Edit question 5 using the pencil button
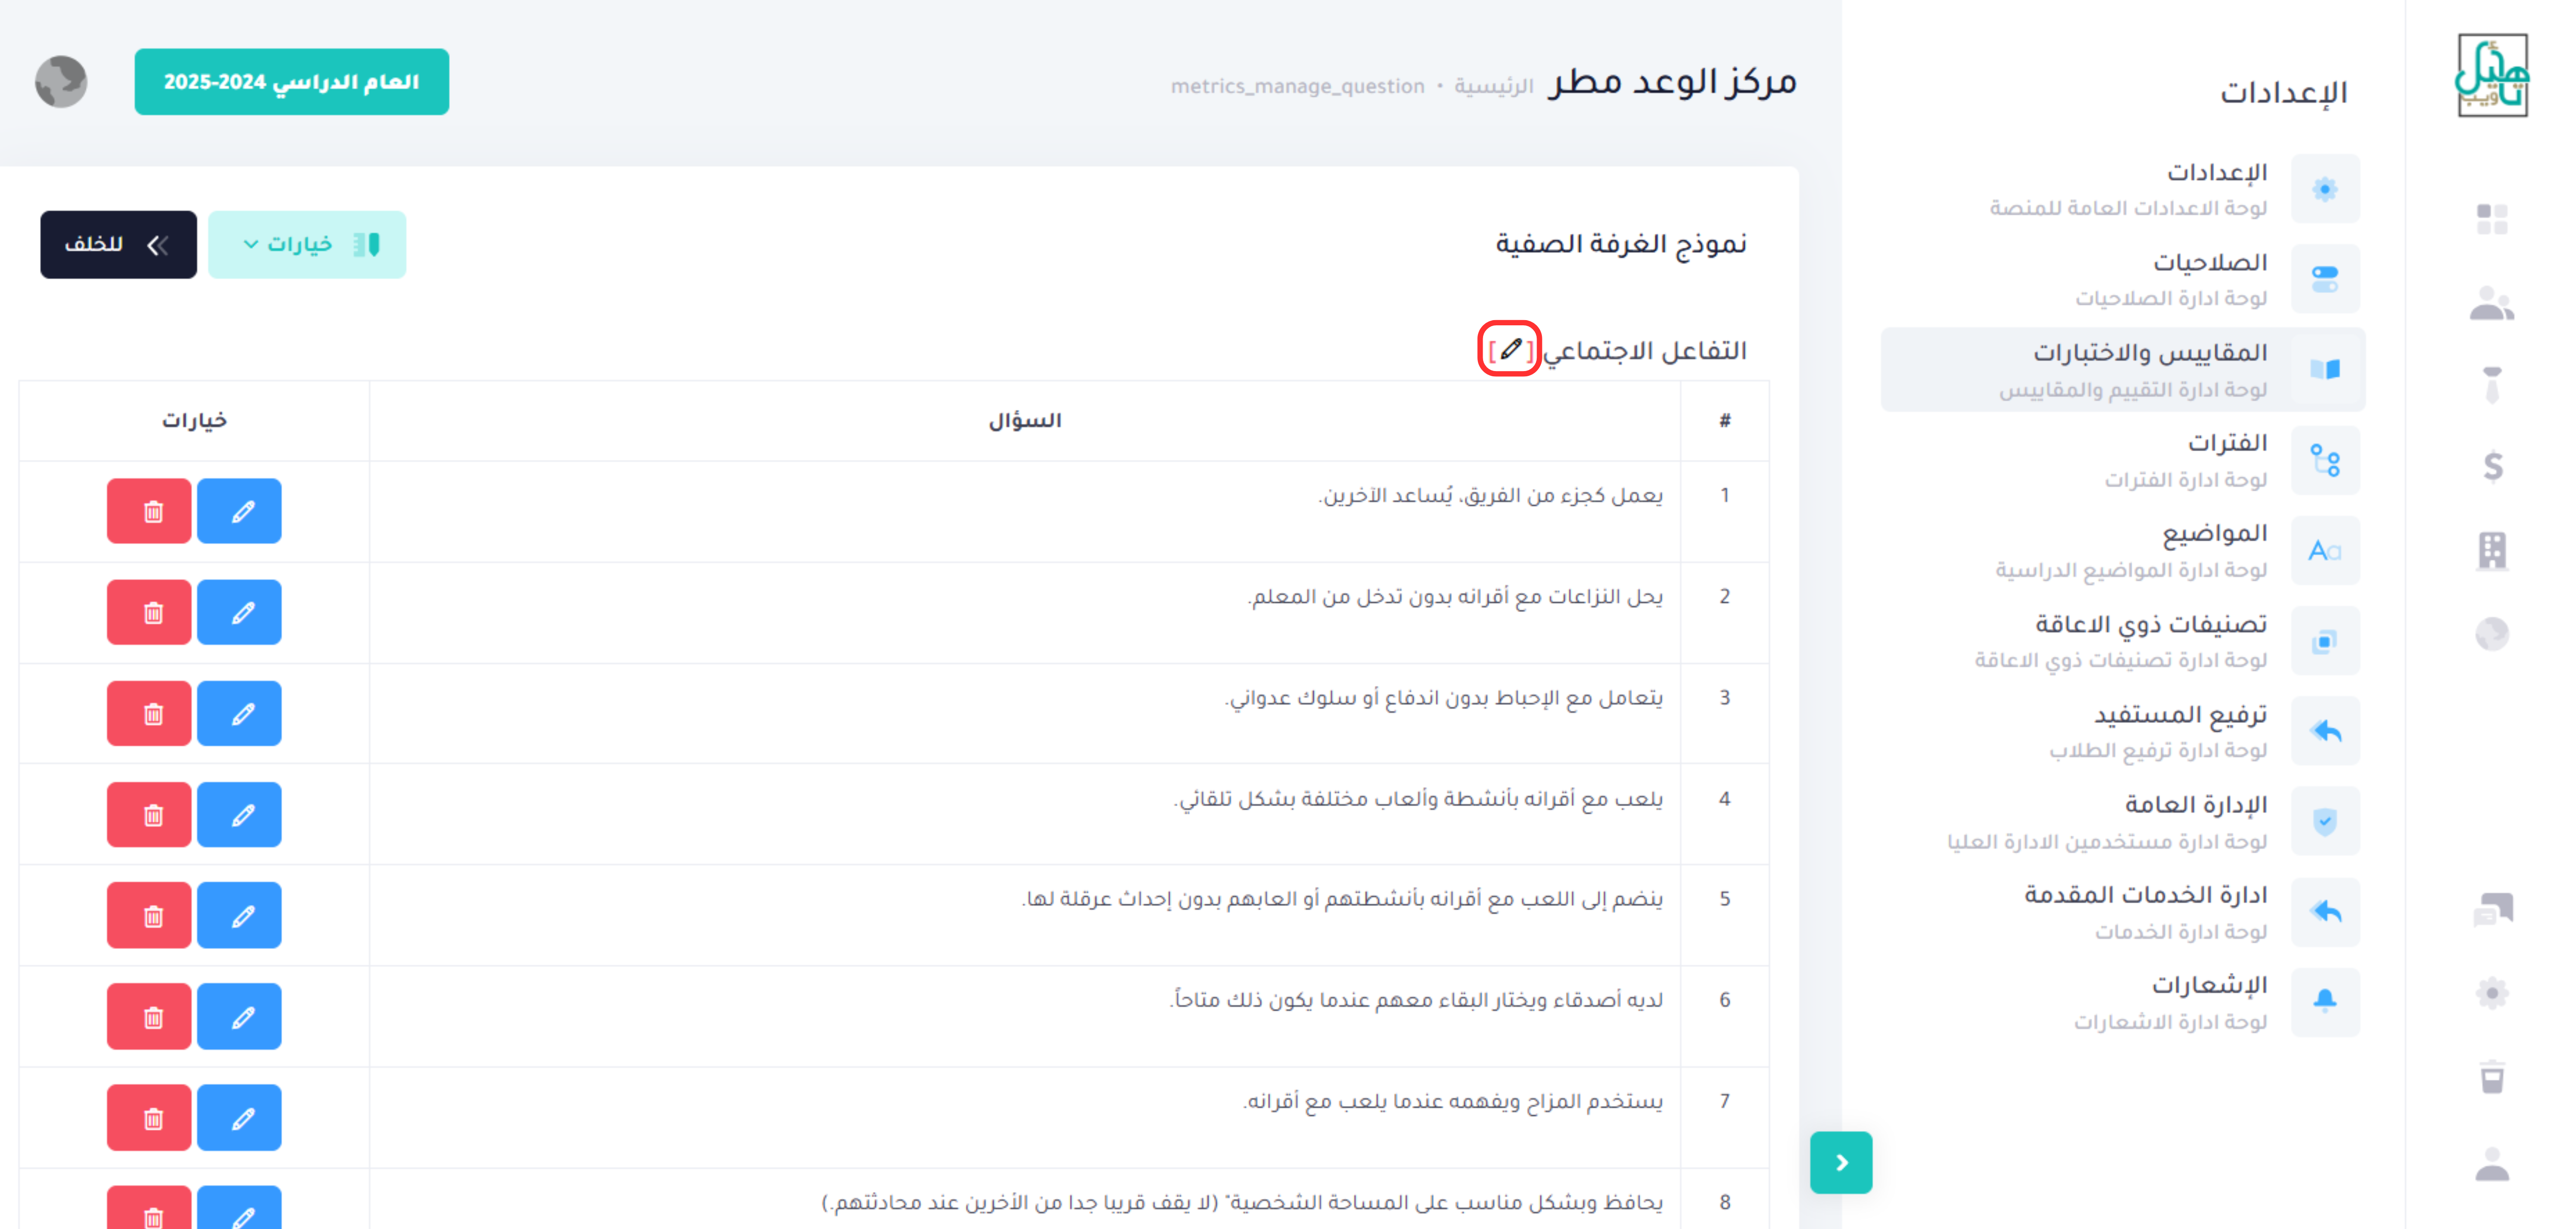Image resolution: width=2576 pixels, height=1229 pixels. [239, 915]
